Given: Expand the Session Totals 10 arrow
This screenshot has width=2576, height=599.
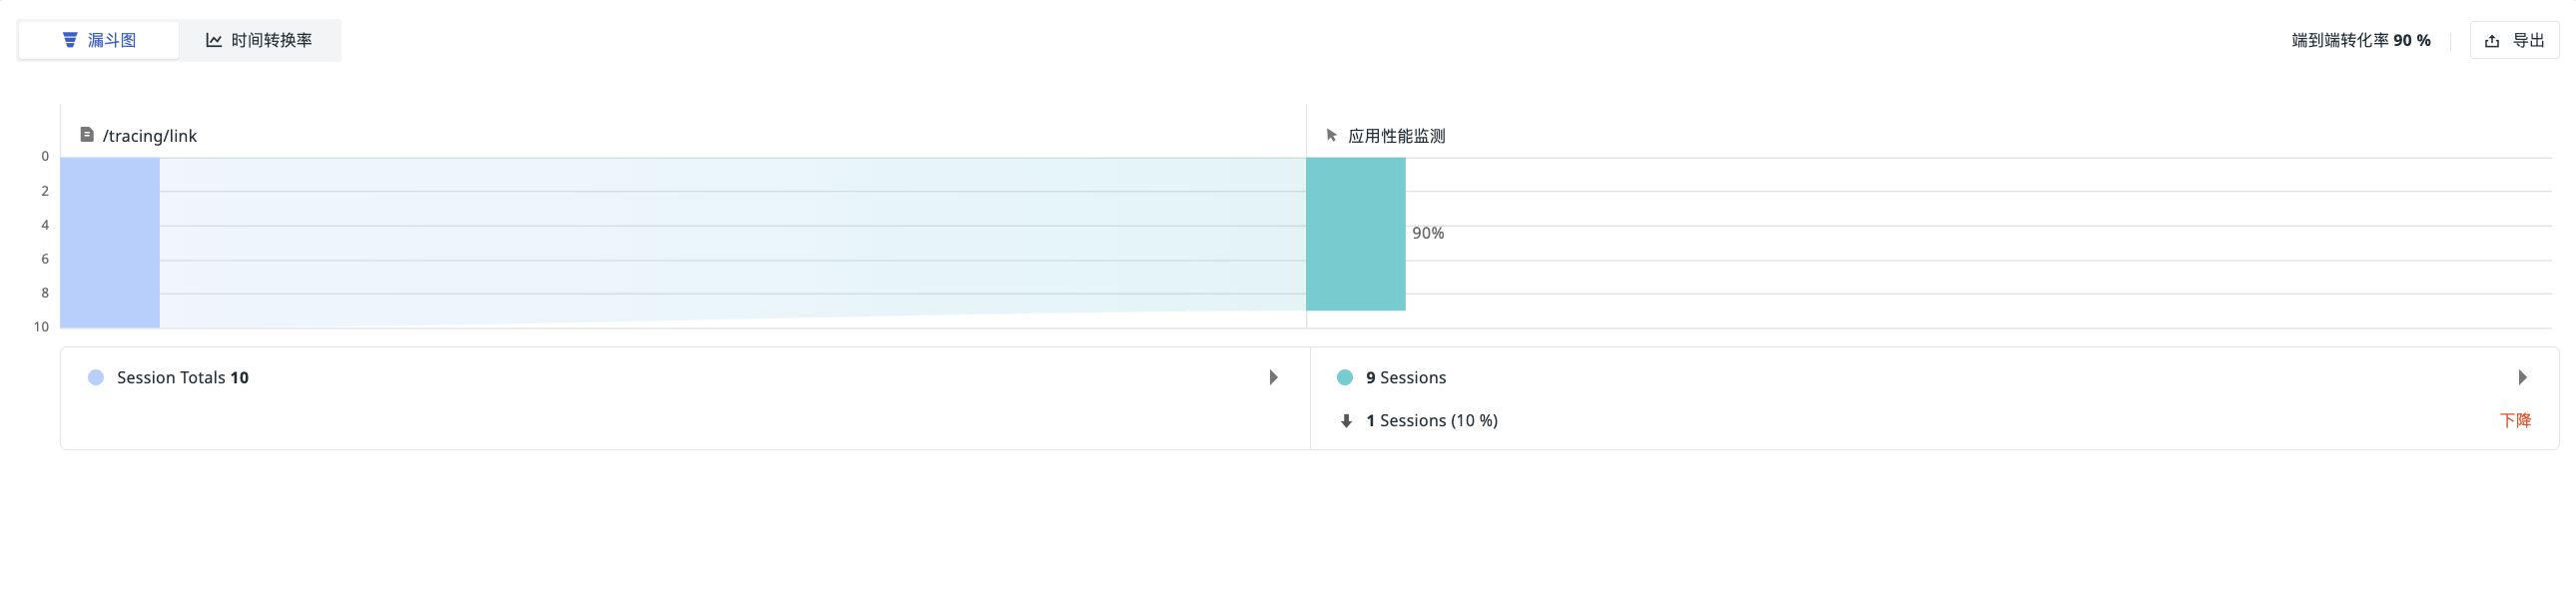Looking at the screenshot, I should 1273,378.
